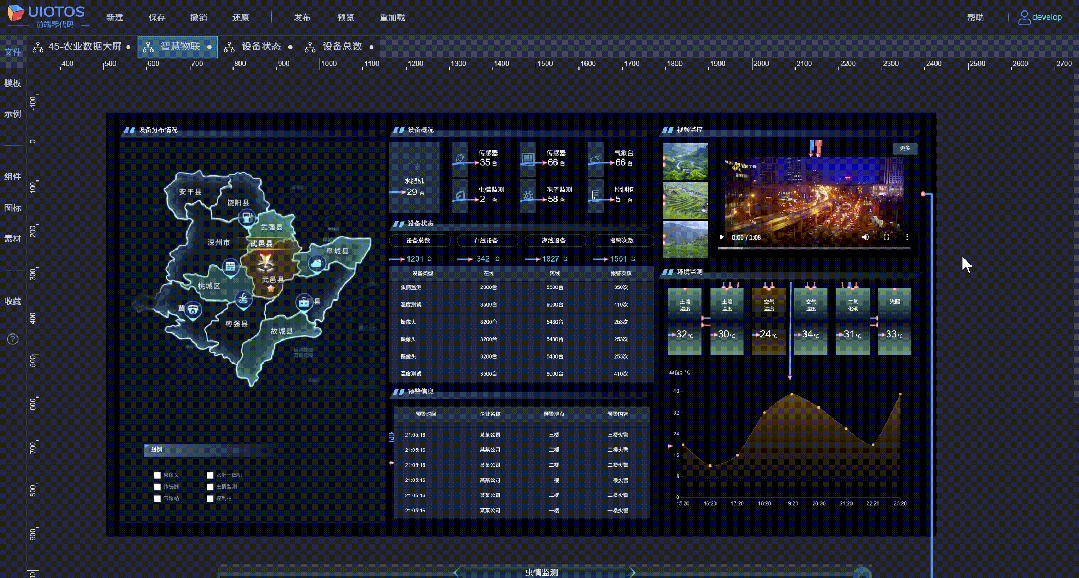Click the map marker between 桃城区 and 武邑县
Screen dimensions: 1079x578
point(242,298)
